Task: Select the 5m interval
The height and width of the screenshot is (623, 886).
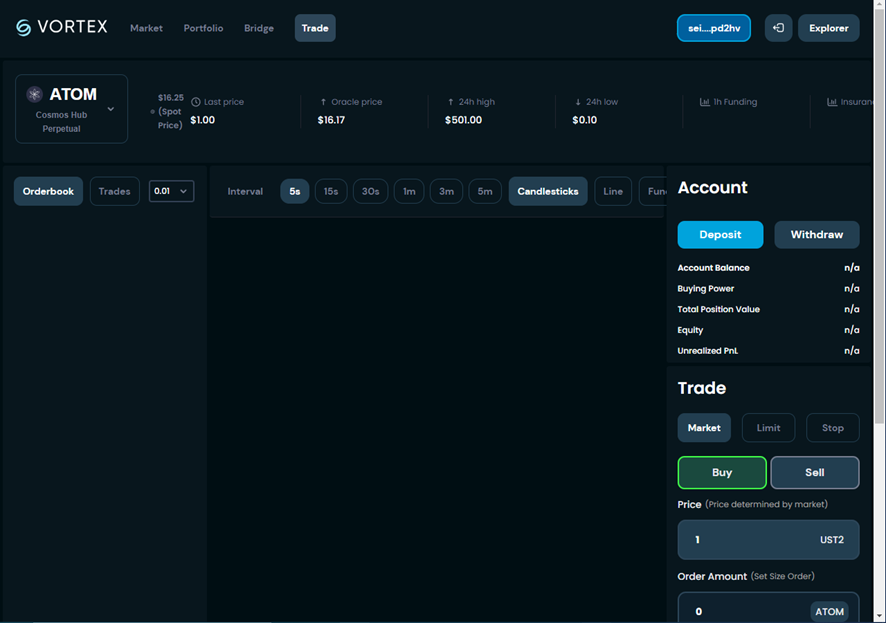Action: coord(485,191)
